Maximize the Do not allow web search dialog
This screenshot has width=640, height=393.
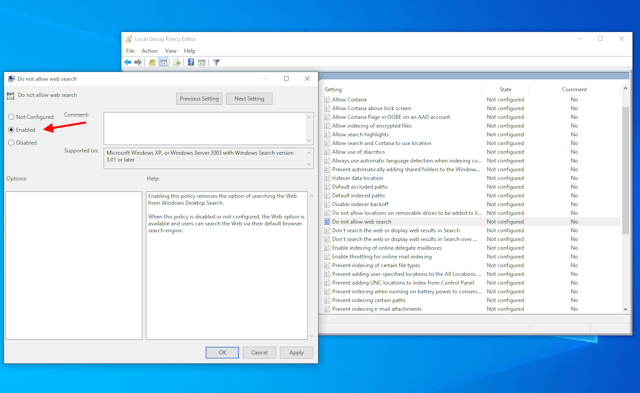tap(286, 78)
